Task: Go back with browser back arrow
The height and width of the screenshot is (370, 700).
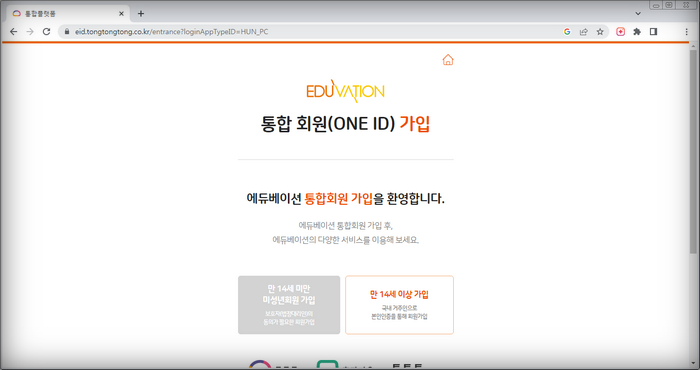Action: (x=13, y=32)
